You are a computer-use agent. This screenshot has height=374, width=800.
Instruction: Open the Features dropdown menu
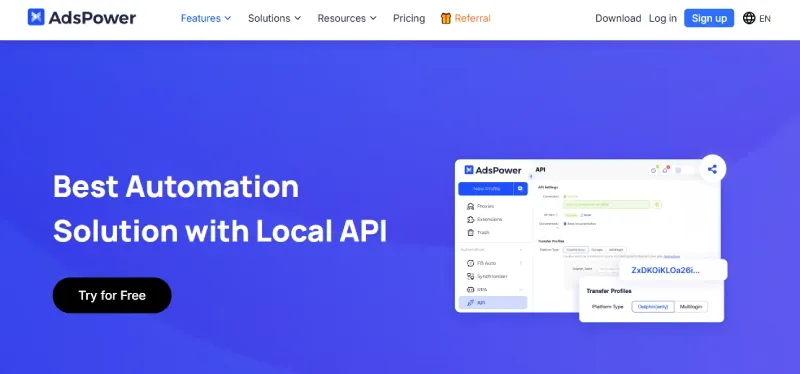pos(206,18)
